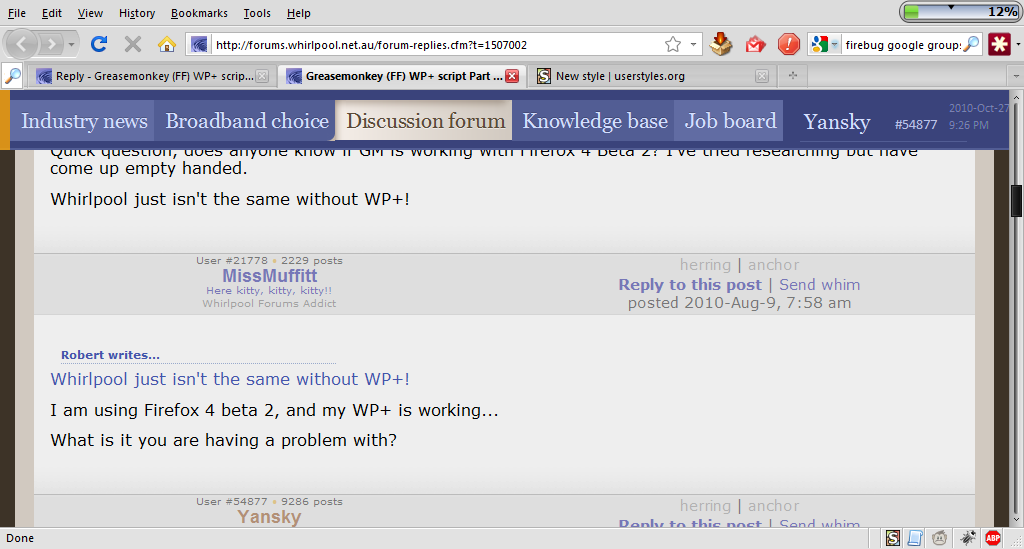Open the search engine selector dropdown arrow
The height and width of the screenshot is (549, 1024).
834,44
